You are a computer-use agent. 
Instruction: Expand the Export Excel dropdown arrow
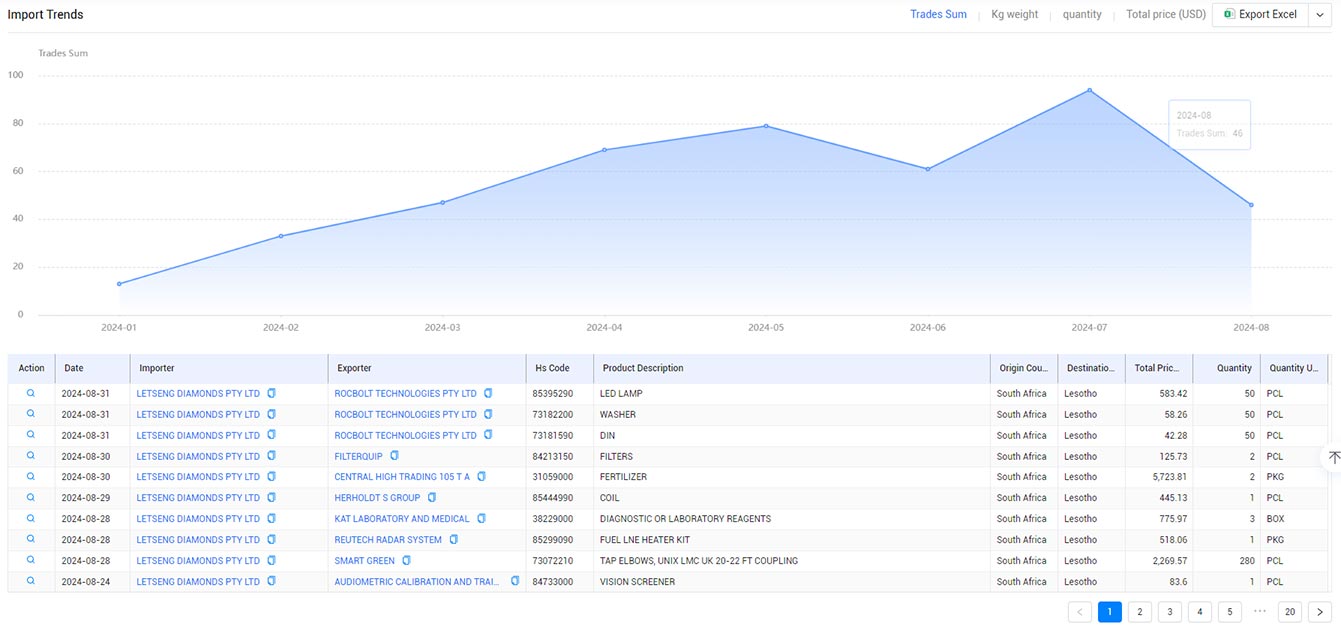pos(1320,15)
